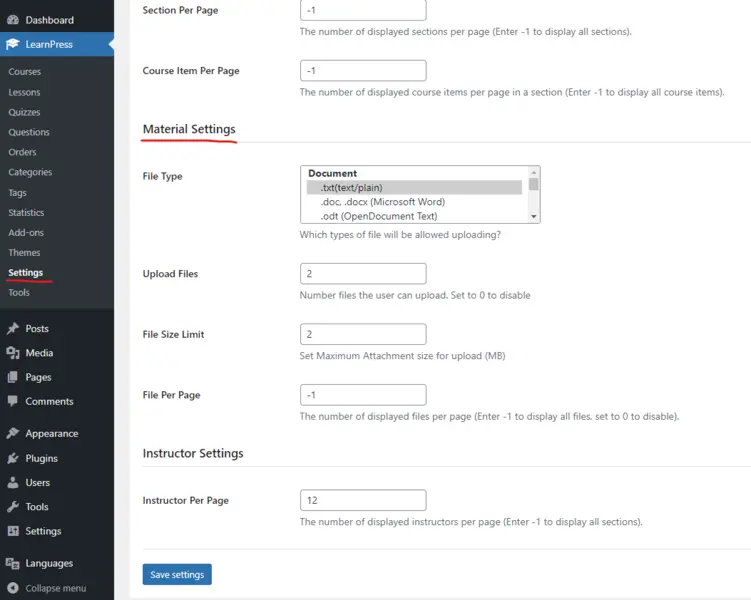Click the Appearance paintbrush icon
This screenshot has width=751, height=600.
(x=13, y=433)
